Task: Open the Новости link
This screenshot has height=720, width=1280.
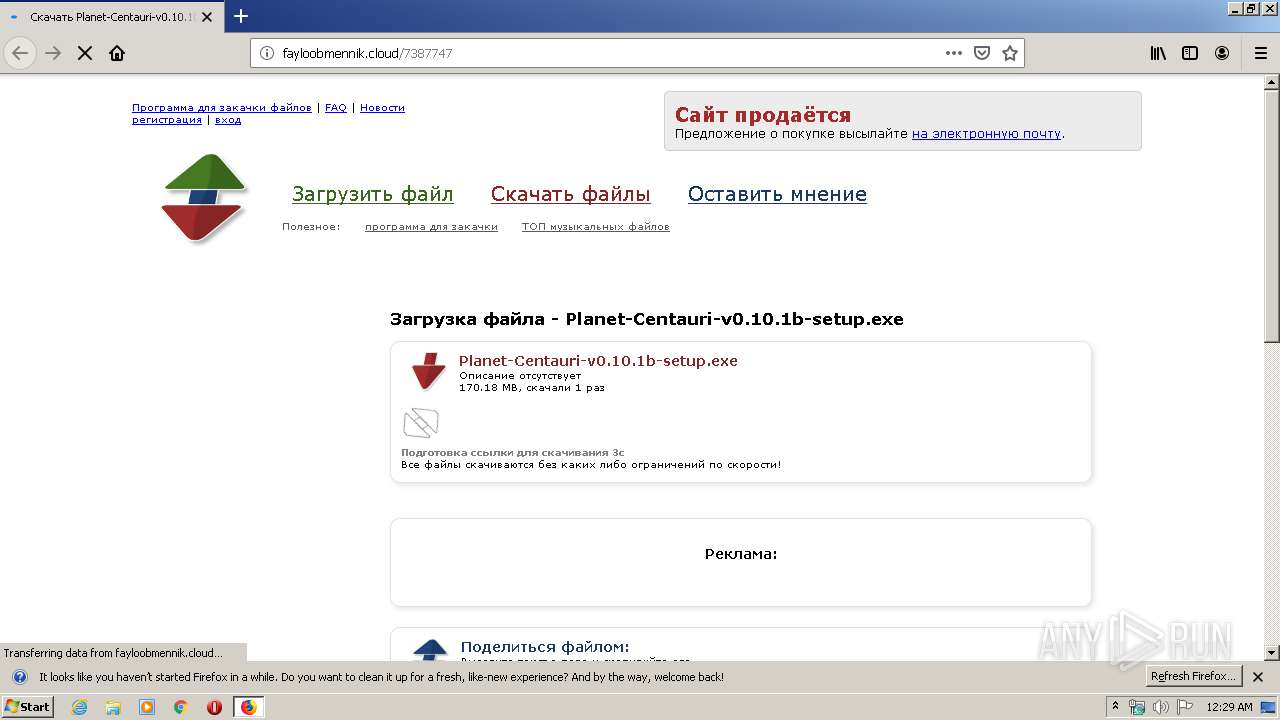Action: click(x=382, y=107)
